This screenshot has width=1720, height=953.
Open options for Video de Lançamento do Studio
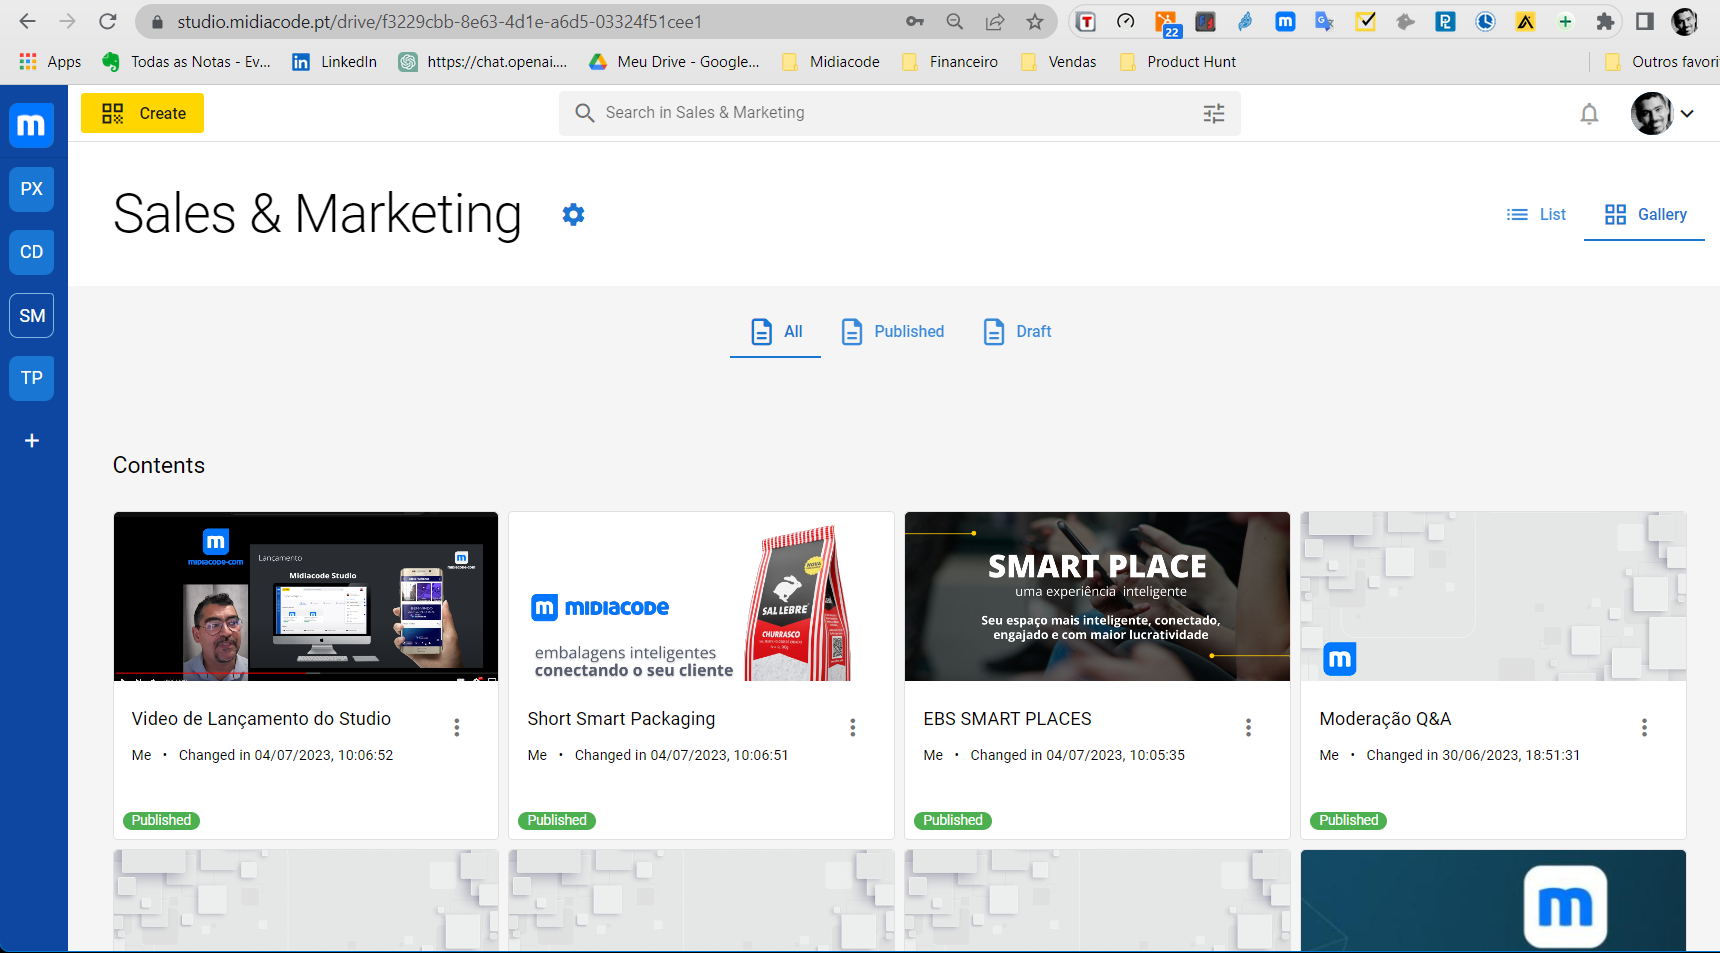point(457,728)
